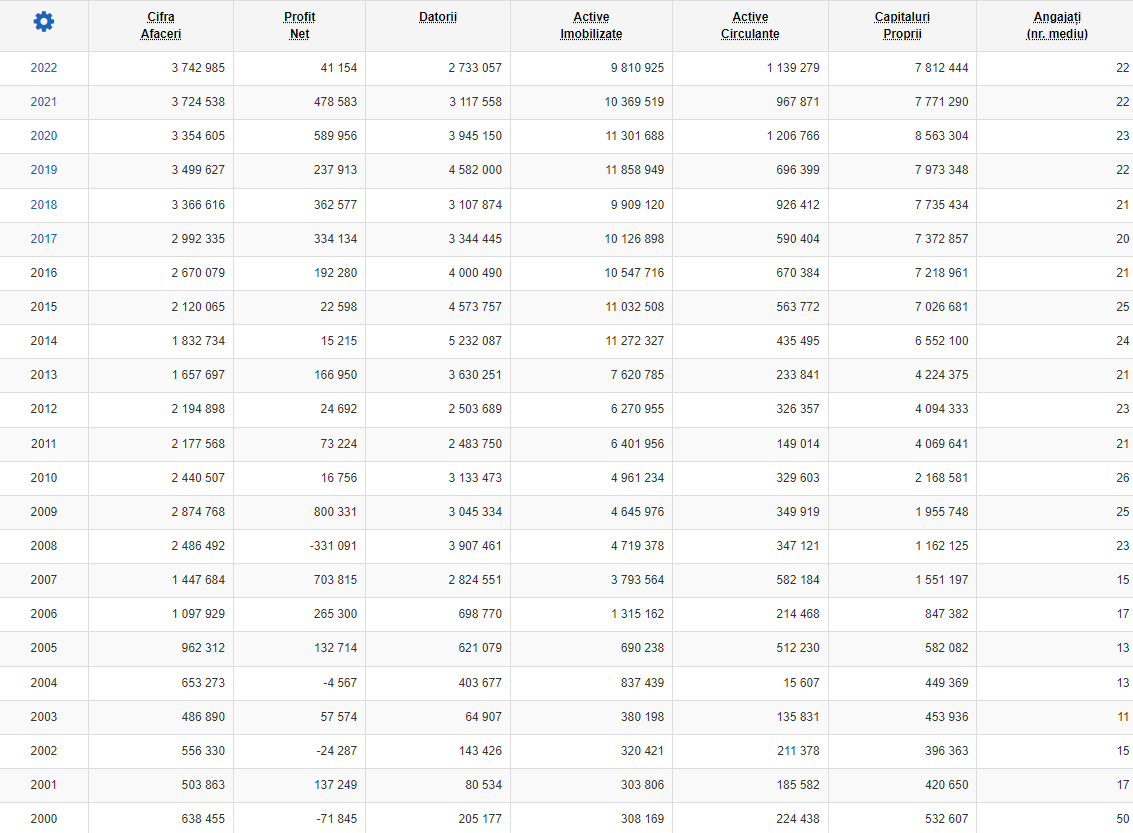Select the 2000 year cell
This screenshot has width=1133, height=833.
pos(43,819)
